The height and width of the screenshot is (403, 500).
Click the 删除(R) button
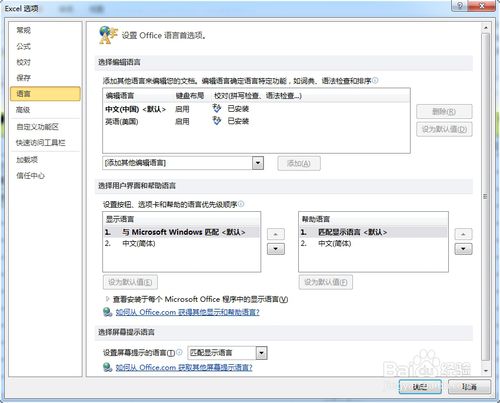444,112
